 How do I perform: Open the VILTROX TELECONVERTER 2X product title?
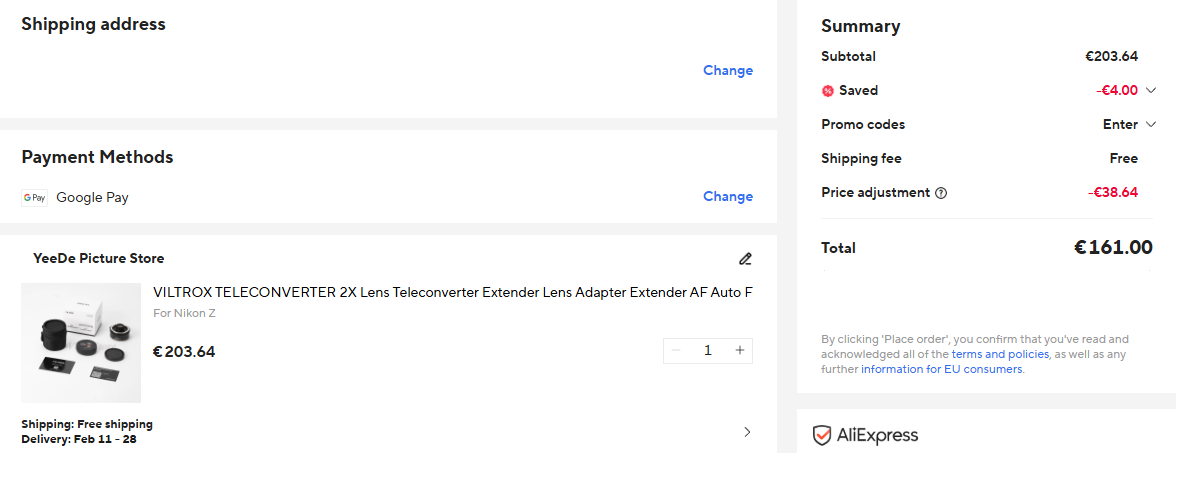[452, 292]
